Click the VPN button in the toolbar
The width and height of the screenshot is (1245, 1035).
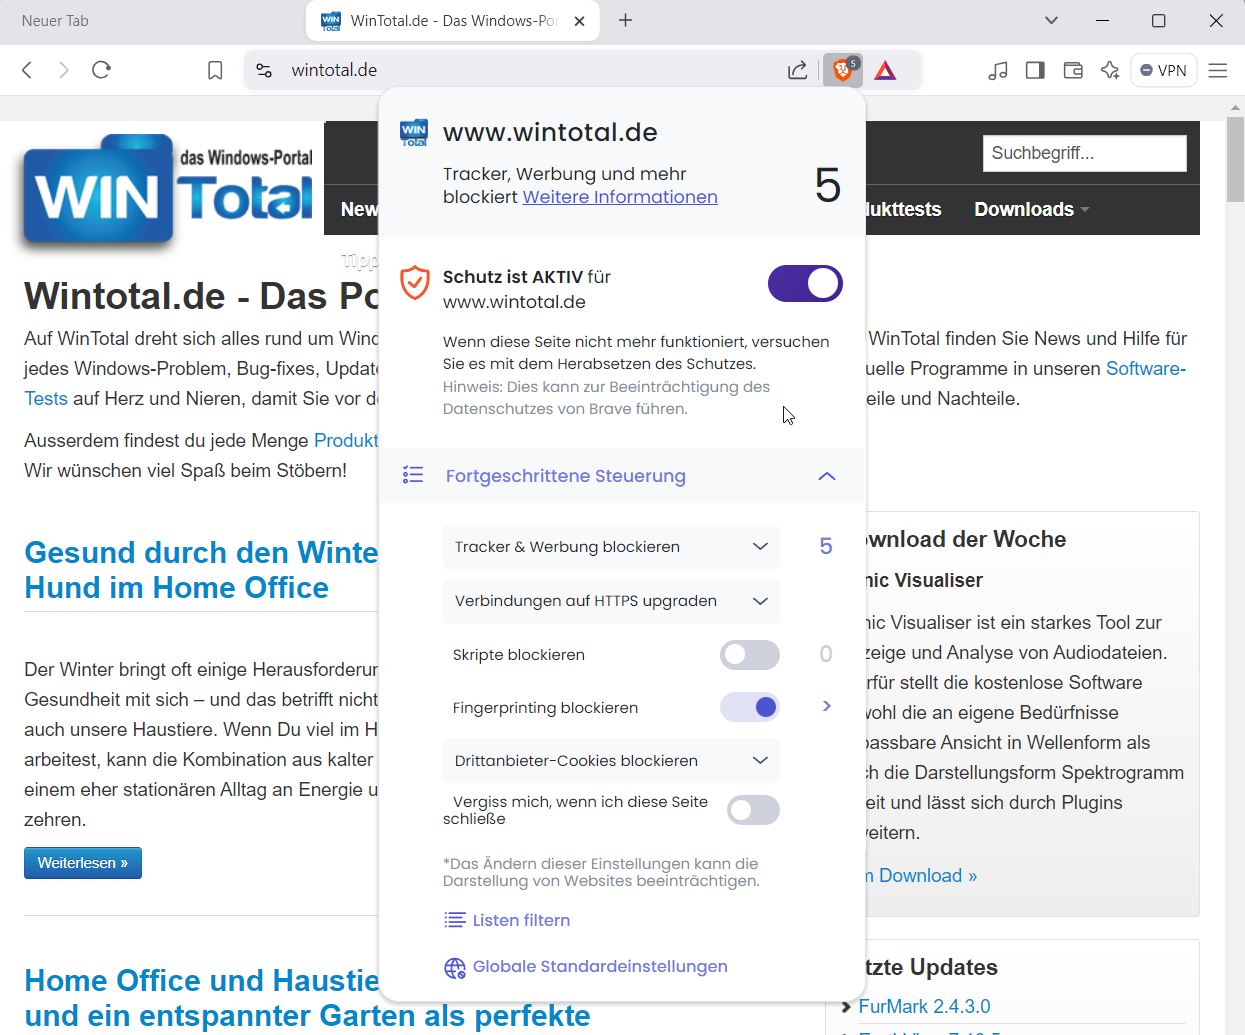tap(1164, 70)
